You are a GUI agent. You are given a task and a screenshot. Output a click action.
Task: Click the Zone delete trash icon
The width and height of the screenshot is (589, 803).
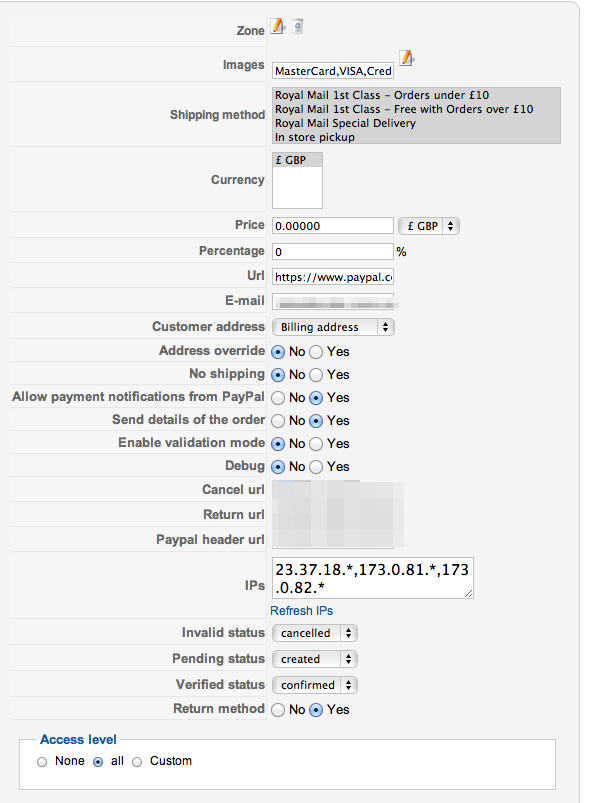pos(298,26)
